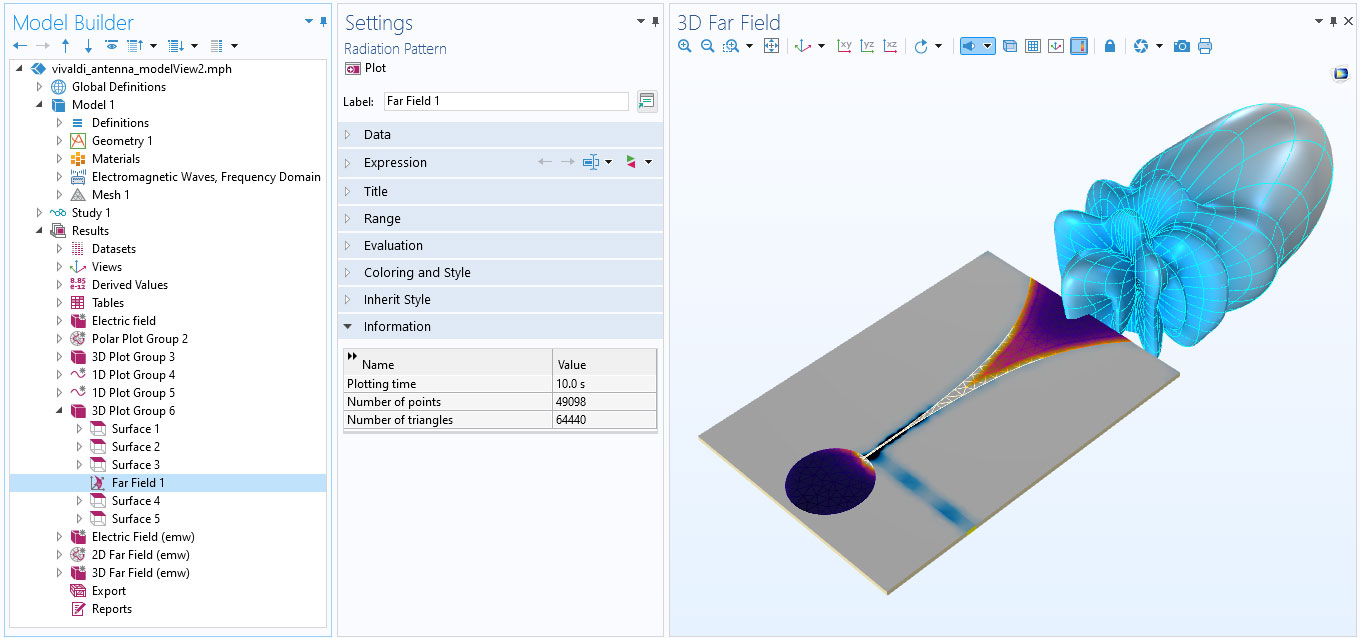Print the 3D Far Field graphics

coord(1205,46)
